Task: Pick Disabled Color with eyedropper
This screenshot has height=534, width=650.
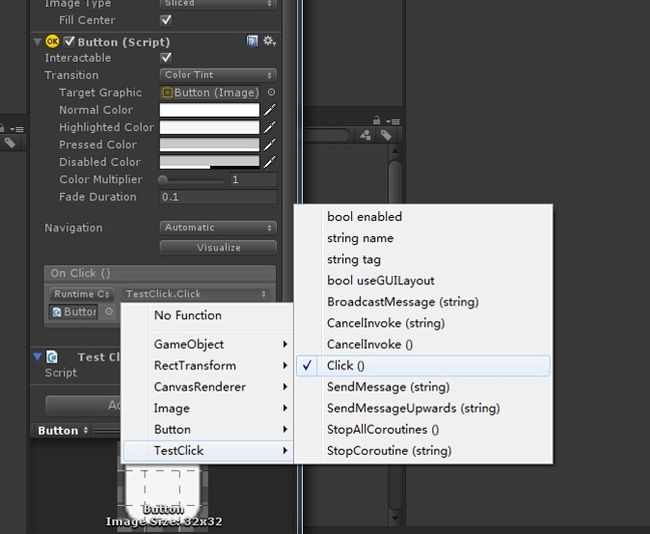Action: [x=270, y=162]
